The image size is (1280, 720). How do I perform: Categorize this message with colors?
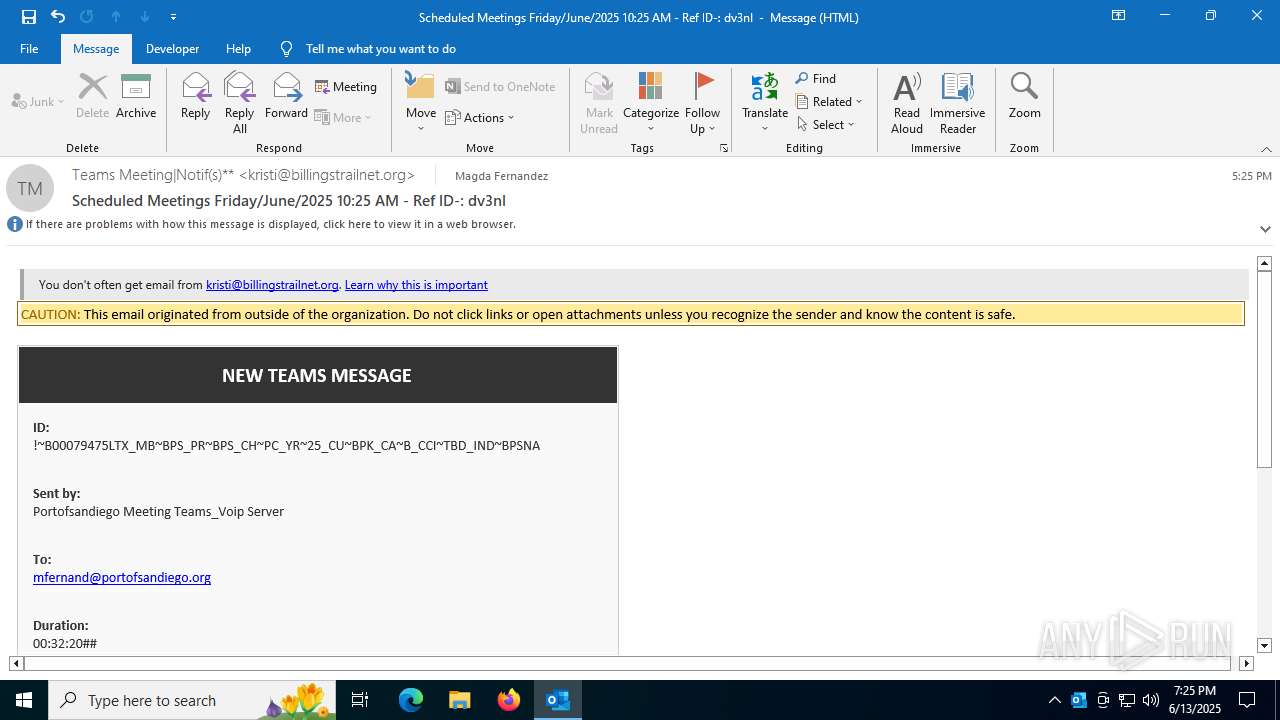pos(651,103)
